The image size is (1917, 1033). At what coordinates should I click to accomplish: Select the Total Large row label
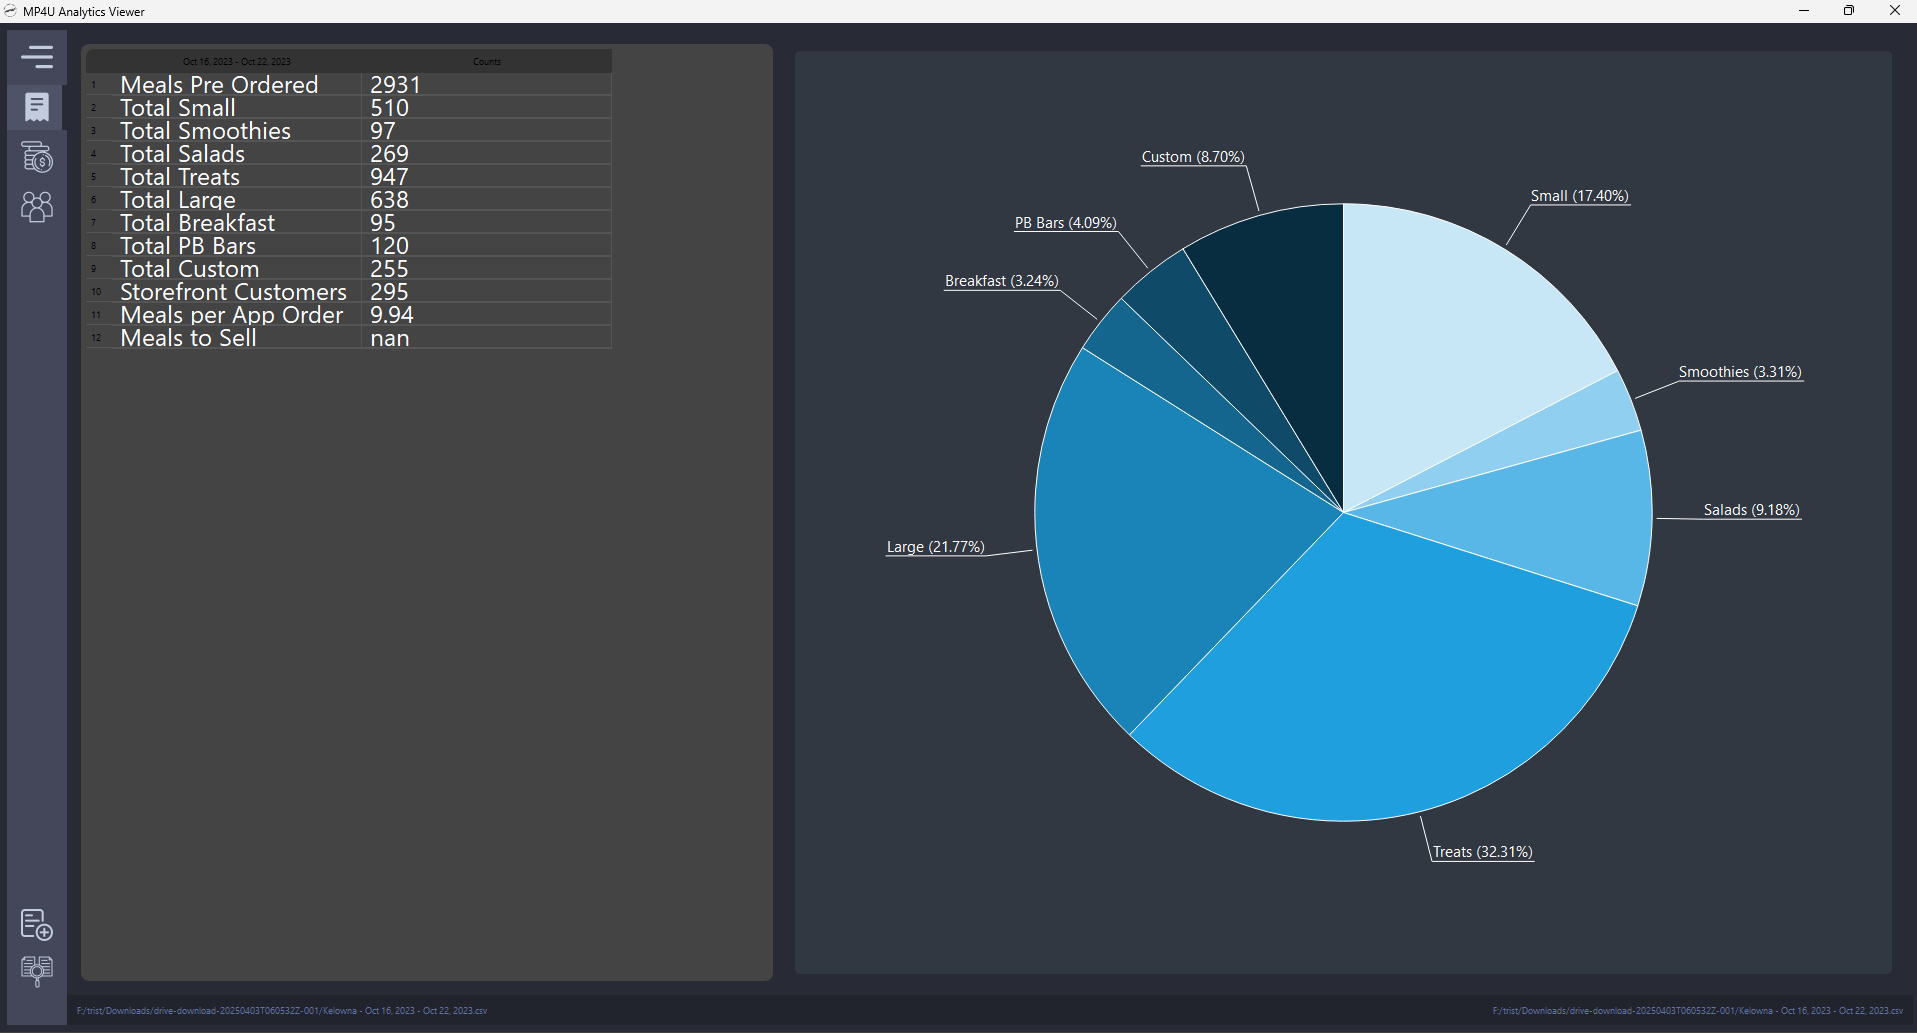pyautogui.click(x=178, y=200)
